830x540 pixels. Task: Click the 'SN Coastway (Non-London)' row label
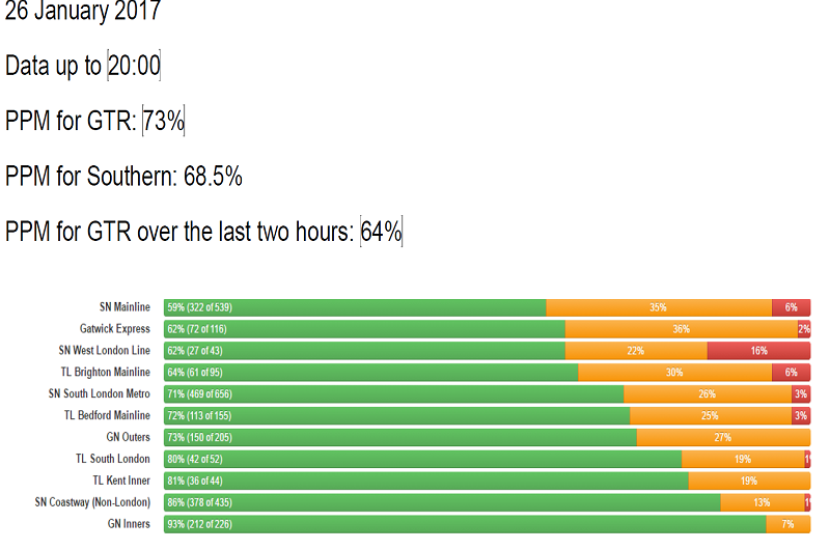point(92,502)
